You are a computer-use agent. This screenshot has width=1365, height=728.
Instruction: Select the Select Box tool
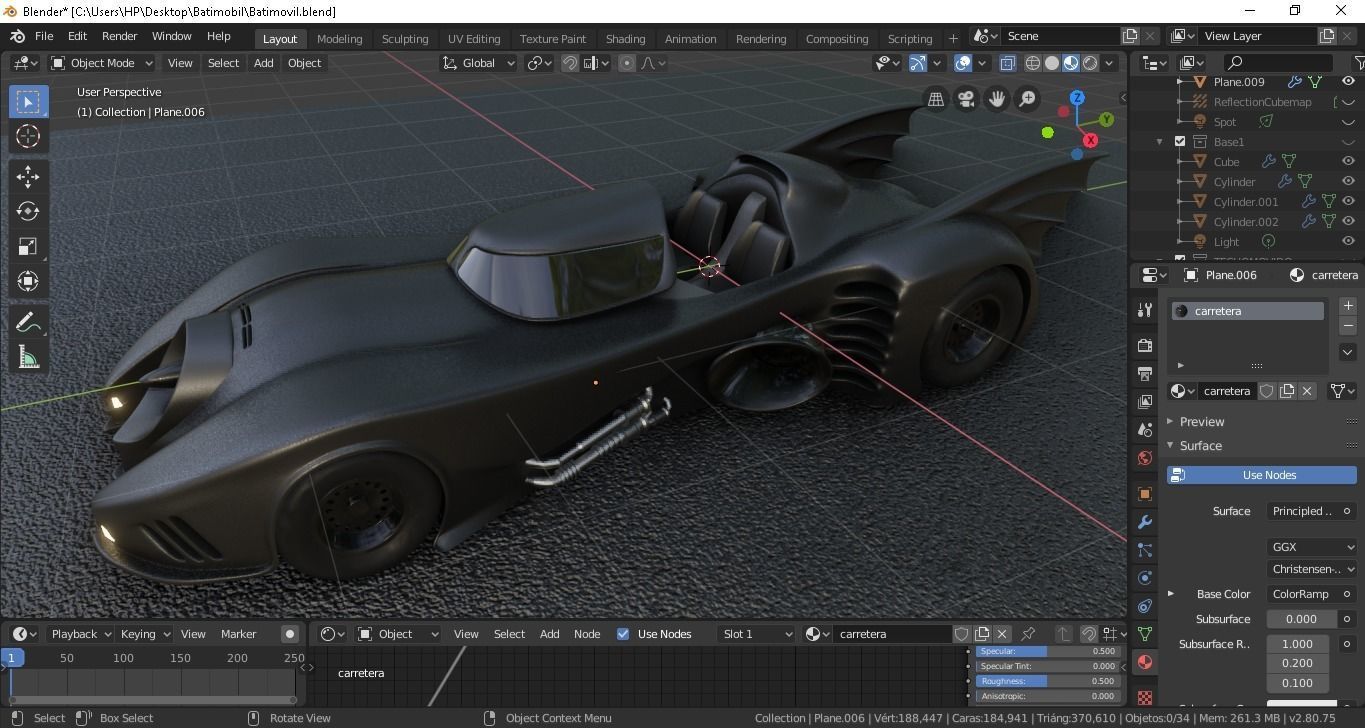tap(28, 101)
